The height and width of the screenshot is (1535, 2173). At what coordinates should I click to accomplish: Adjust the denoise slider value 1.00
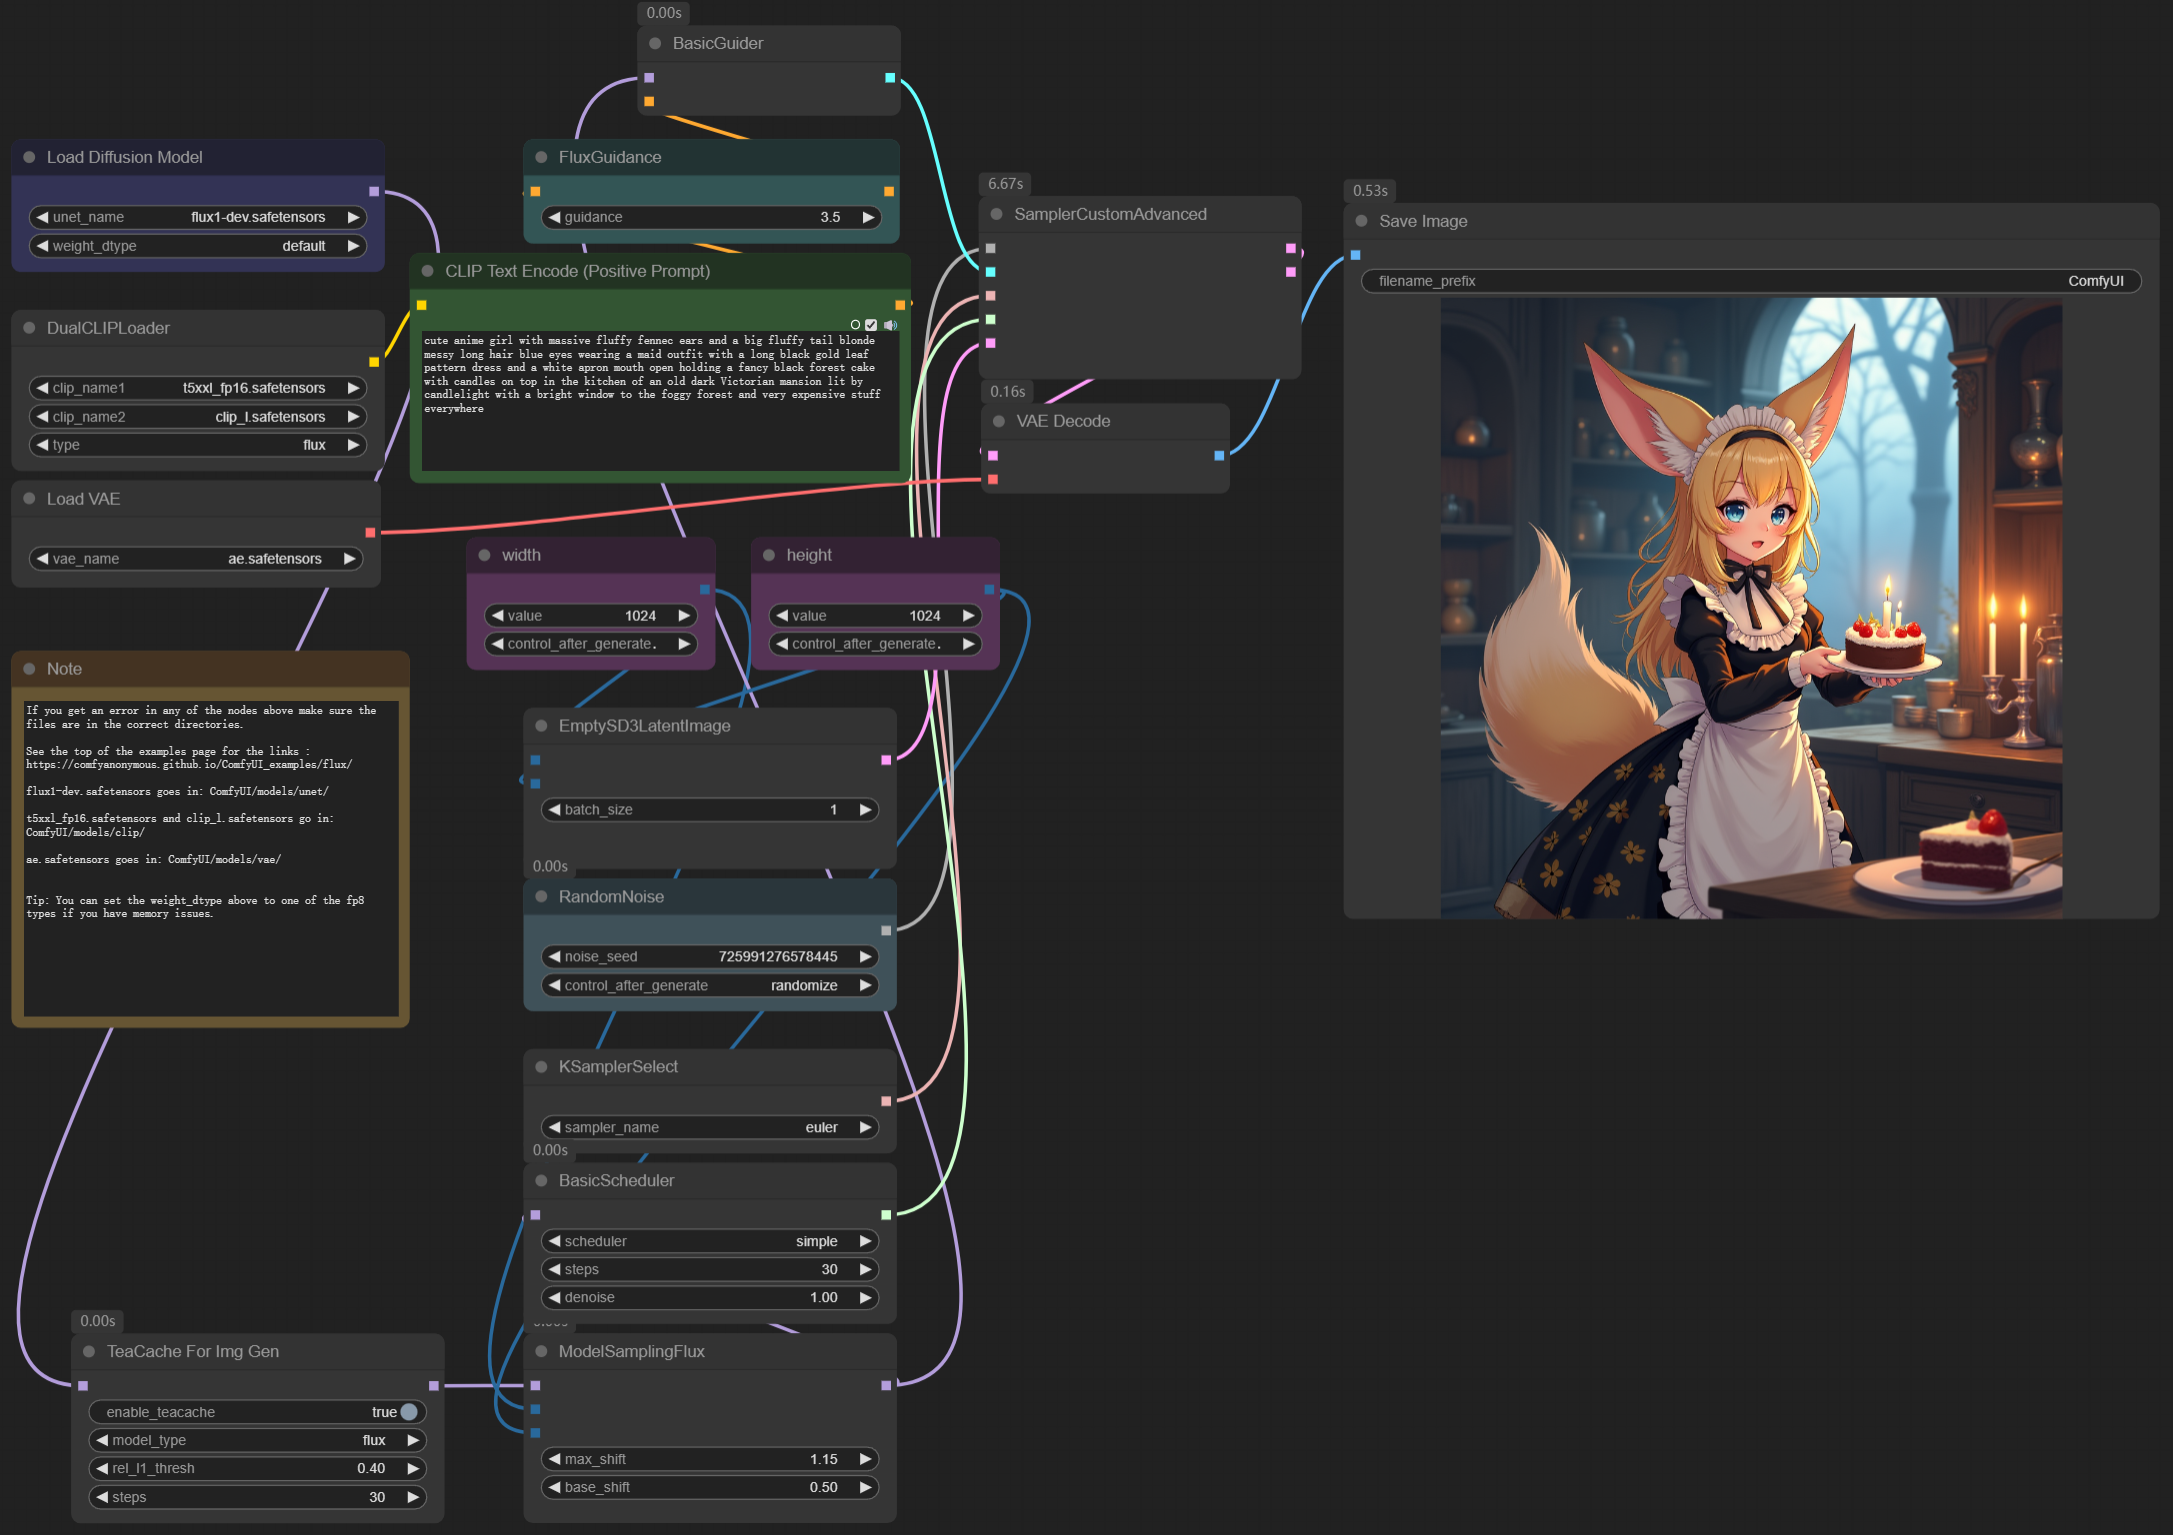(x=710, y=1297)
